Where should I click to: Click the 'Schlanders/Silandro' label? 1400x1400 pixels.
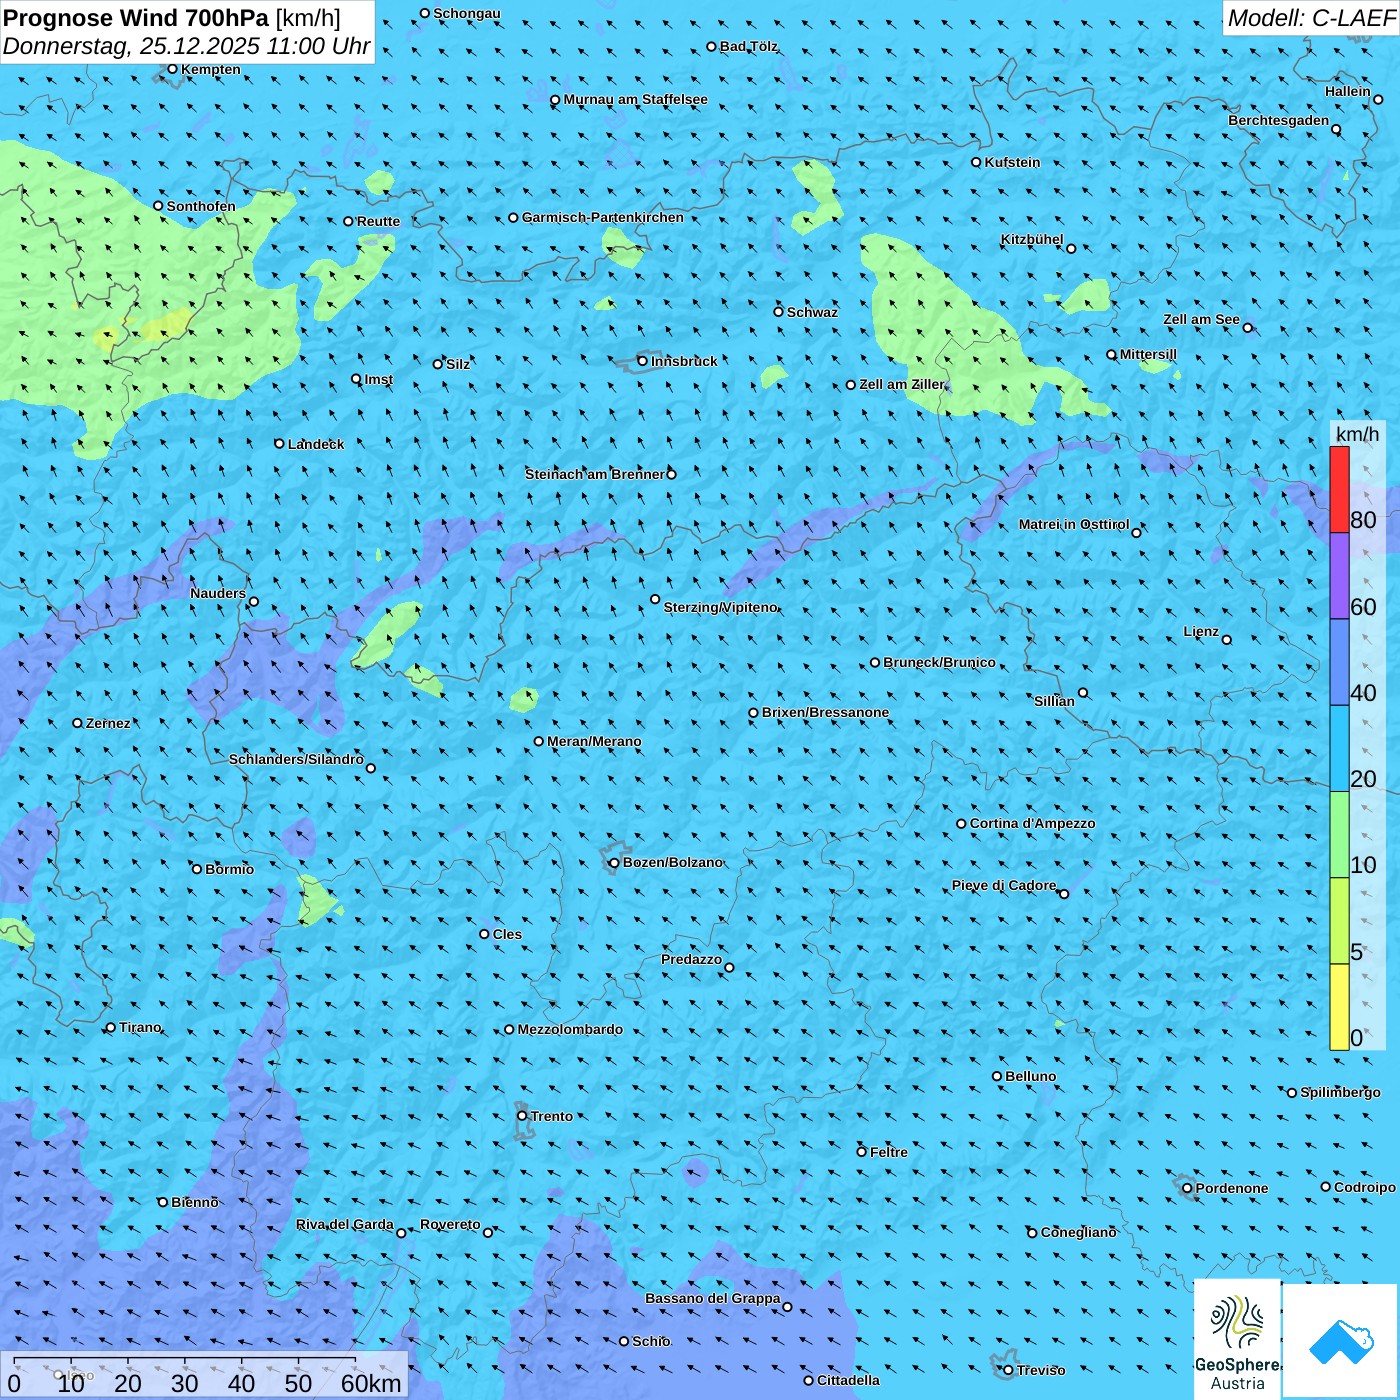click(296, 759)
